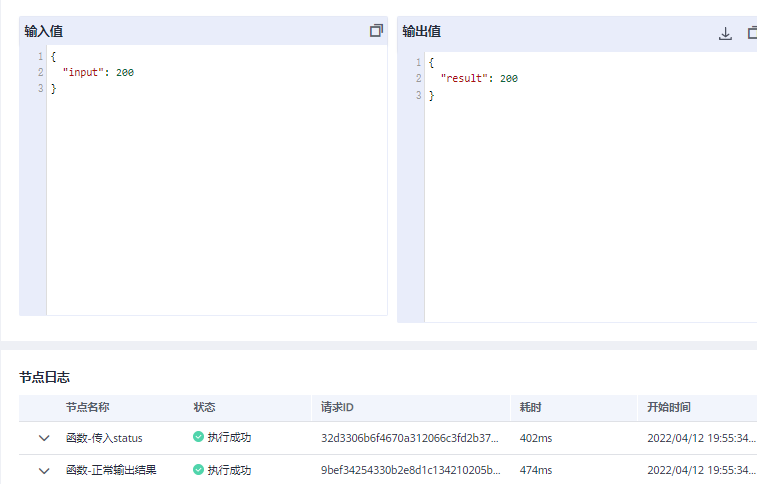Click the 请求ID column header
This screenshot has height=484, width=757.
tap(337, 407)
